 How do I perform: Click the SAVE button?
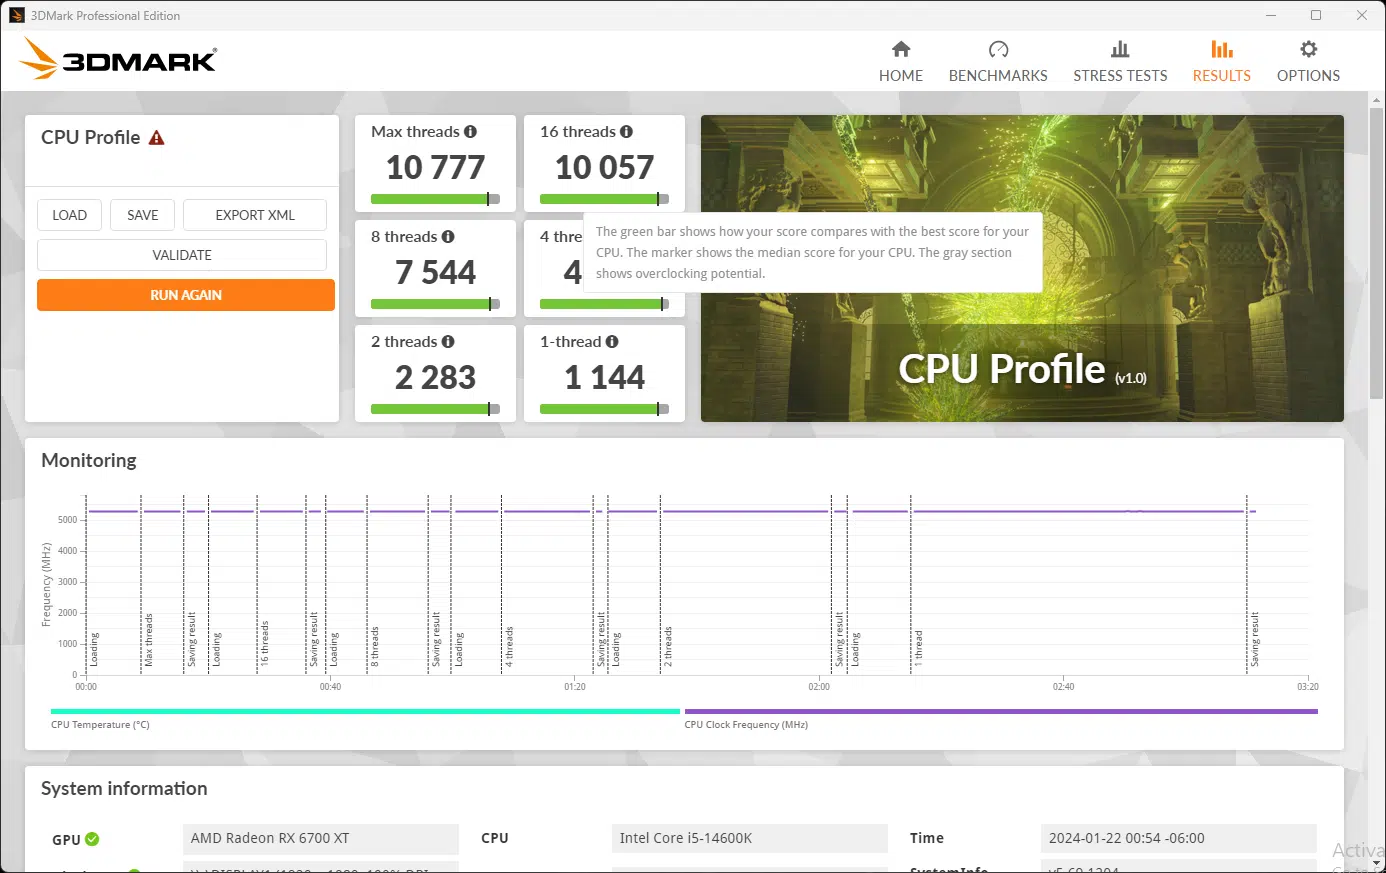click(x=143, y=215)
